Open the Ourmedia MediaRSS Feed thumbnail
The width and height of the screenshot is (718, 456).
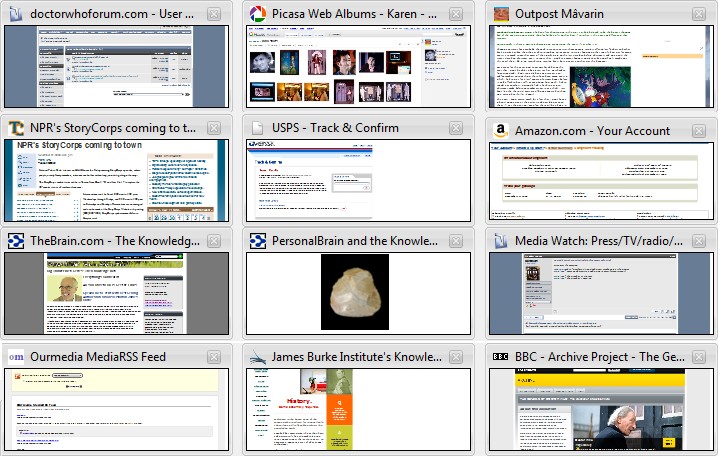116,409
